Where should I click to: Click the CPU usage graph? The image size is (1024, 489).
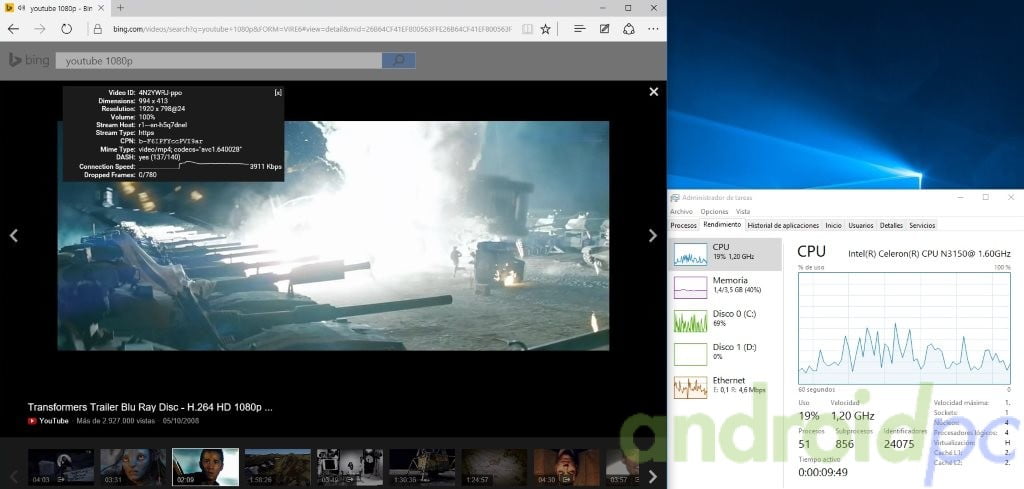pos(904,328)
